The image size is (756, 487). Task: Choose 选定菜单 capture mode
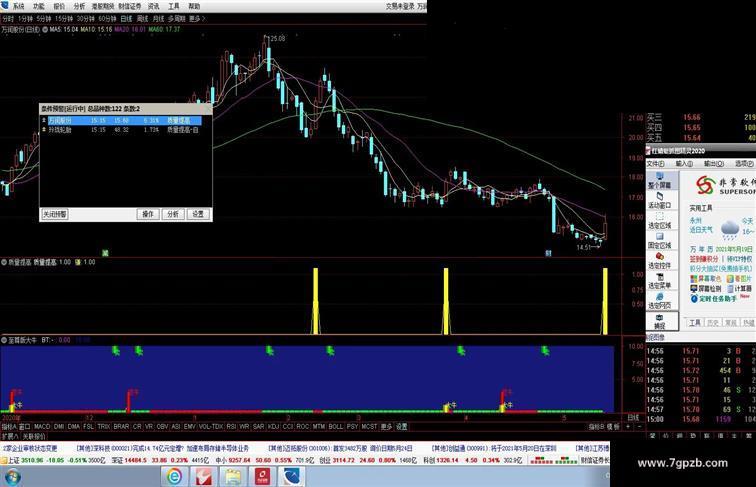(x=660, y=281)
